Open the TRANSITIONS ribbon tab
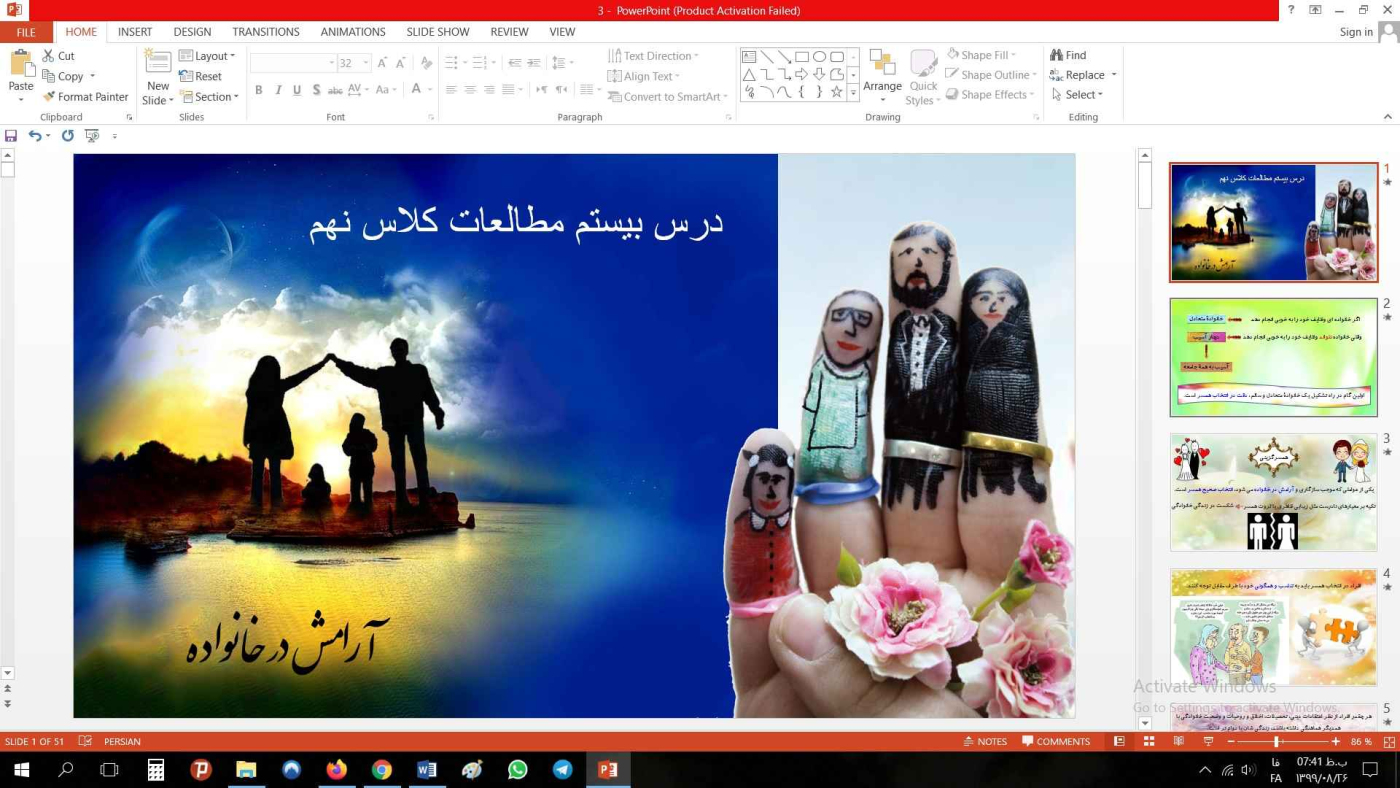 click(x=265, y=32)
